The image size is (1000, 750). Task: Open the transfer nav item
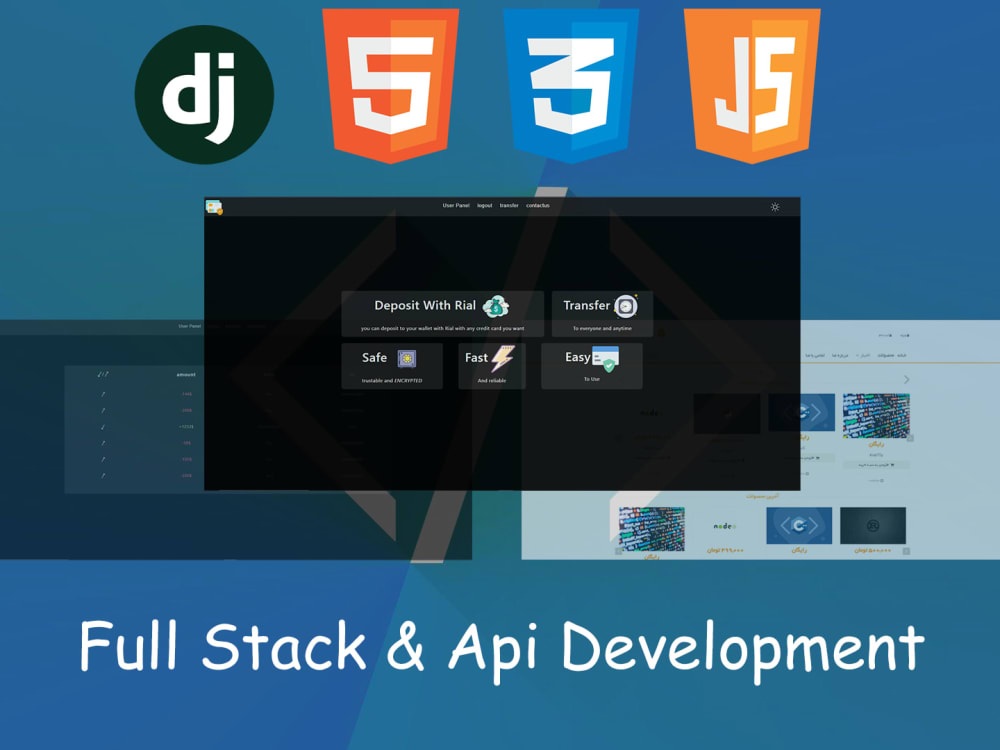pyautogui.click(x=509, y=205)
